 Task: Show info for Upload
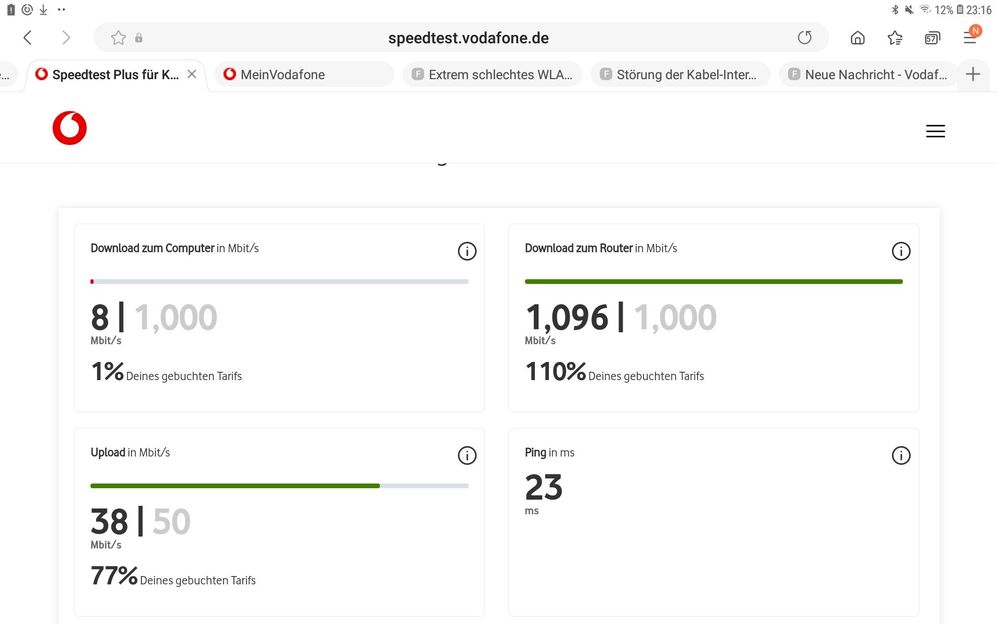click(x=467, y=455)
